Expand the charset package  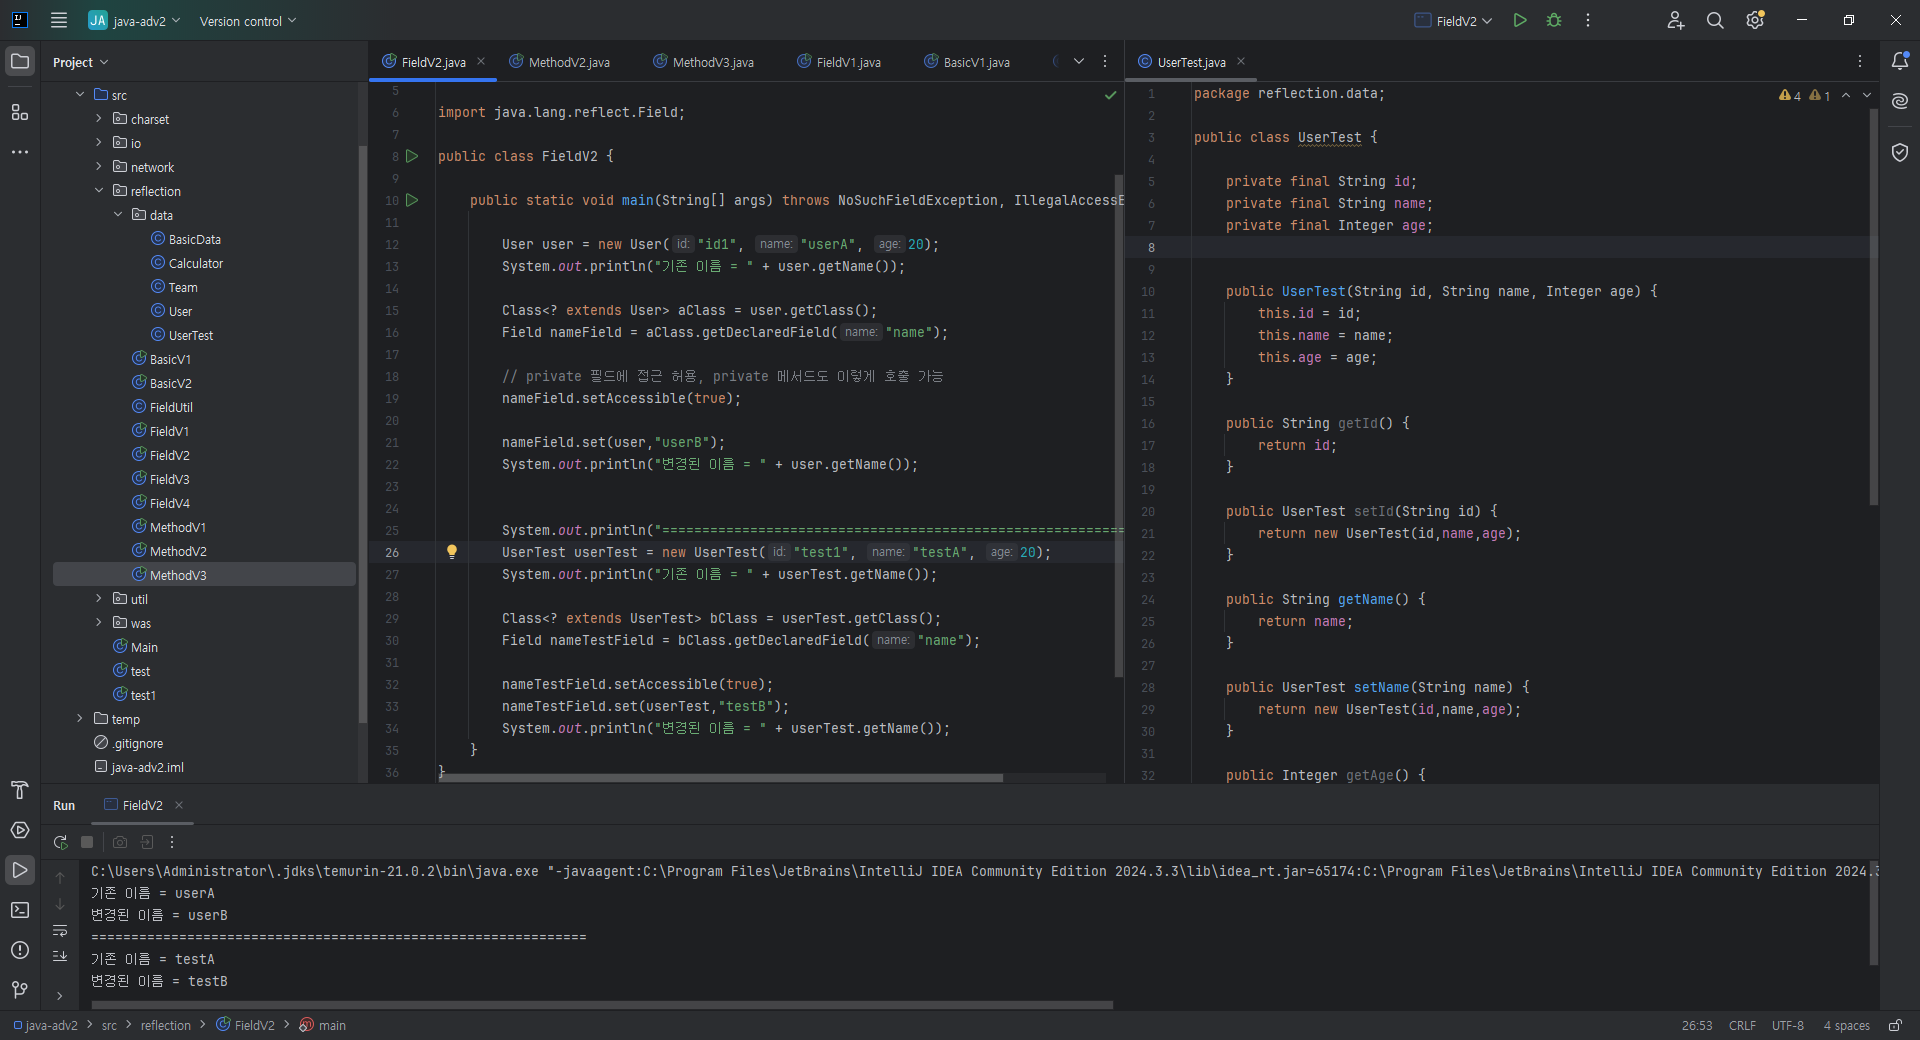pyautogui.click(x=99, y=118)
